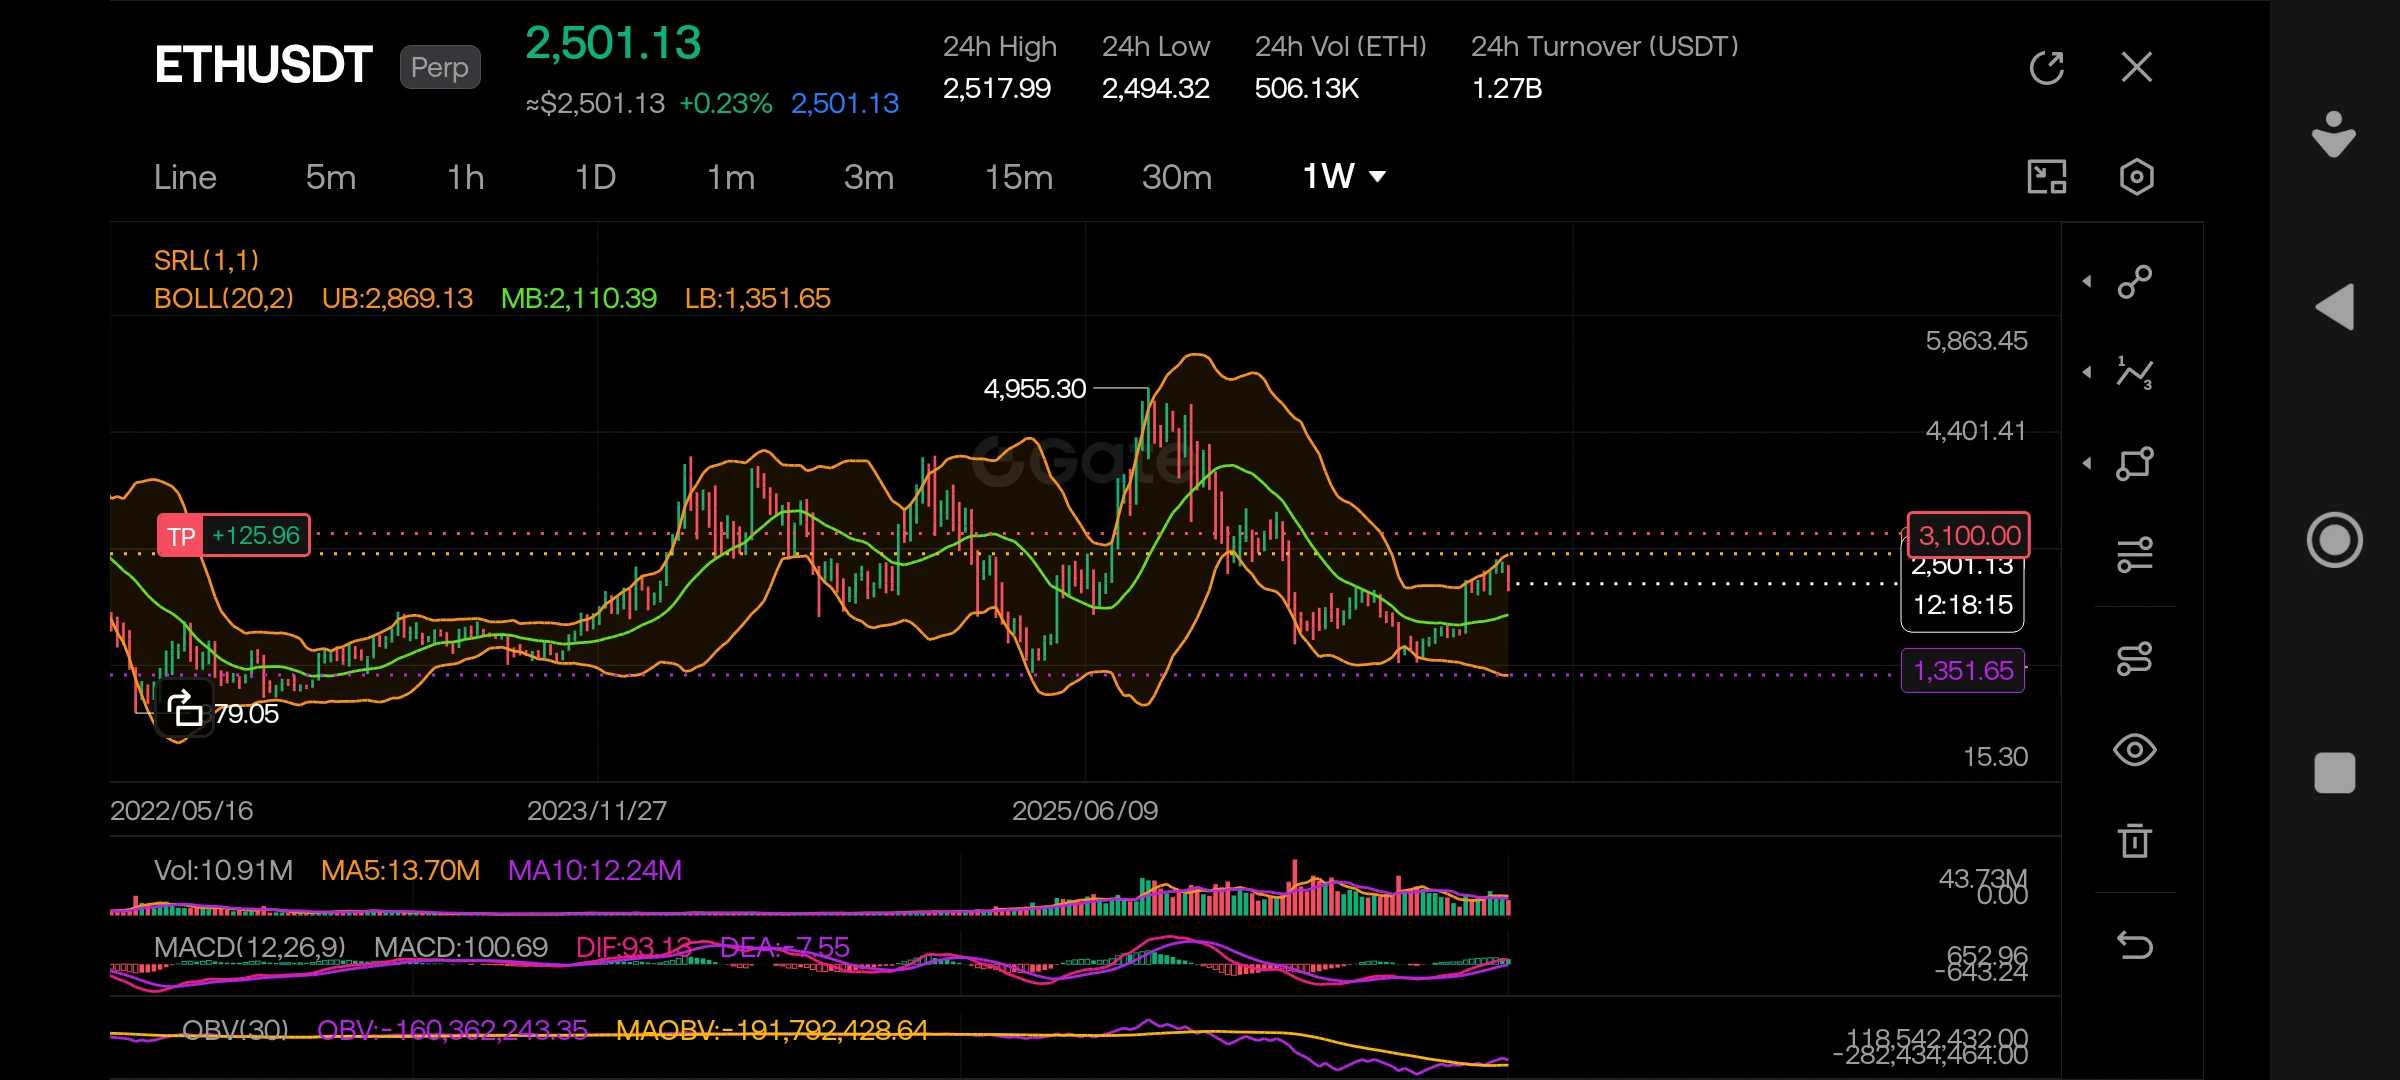Refresh the ETHUSDT chart data
This screenshot has width=2400, height=1080.
(2046, 68)
